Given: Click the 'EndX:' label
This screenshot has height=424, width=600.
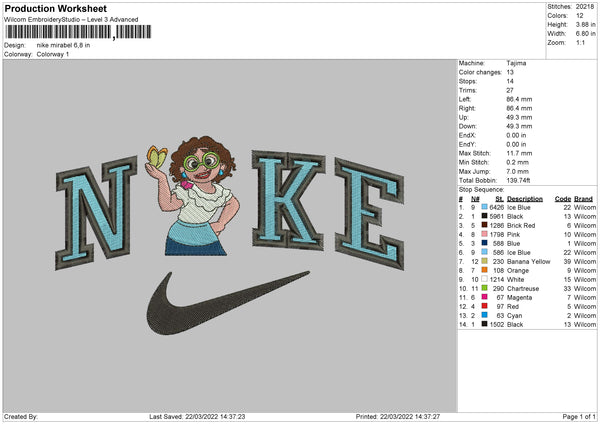Looking at the screenshot, I should pyautogui.click(x=467, y=135).
